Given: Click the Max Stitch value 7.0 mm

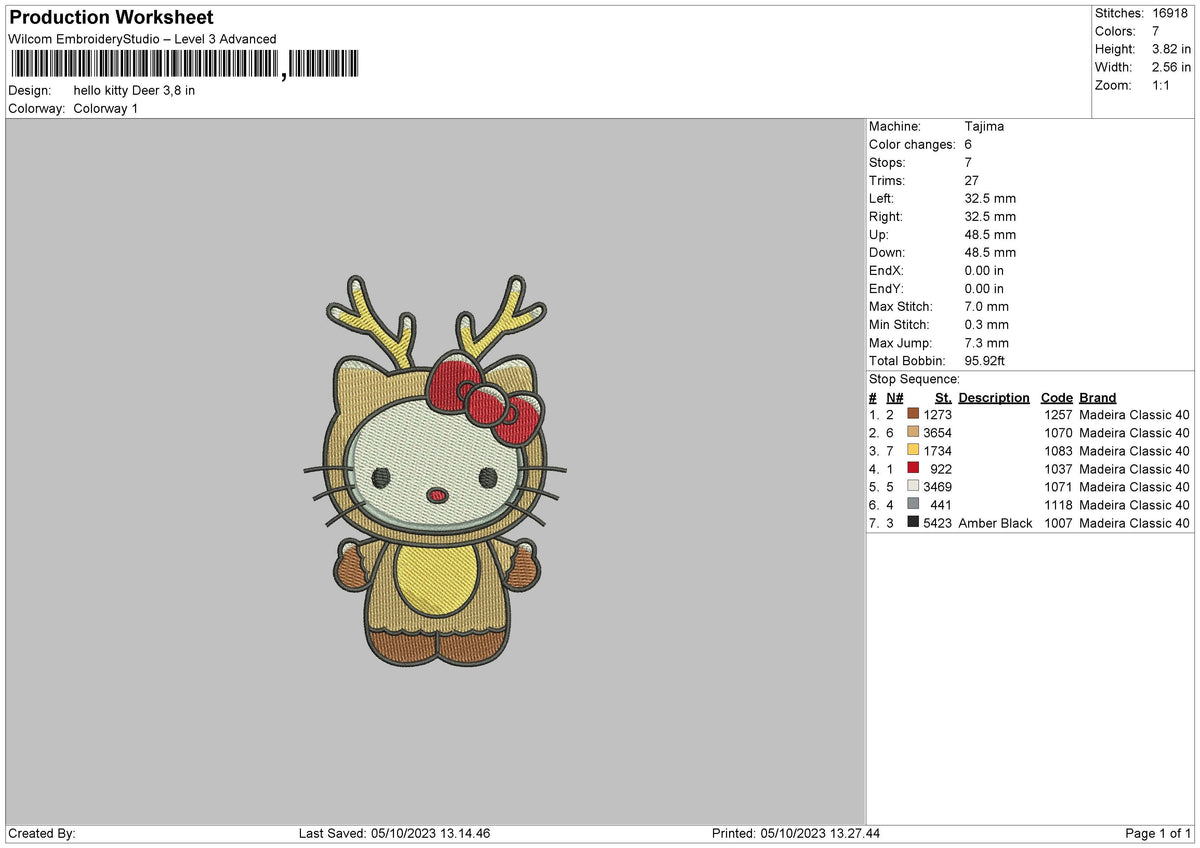Looking at the screenshot, I should coord(987,307).
